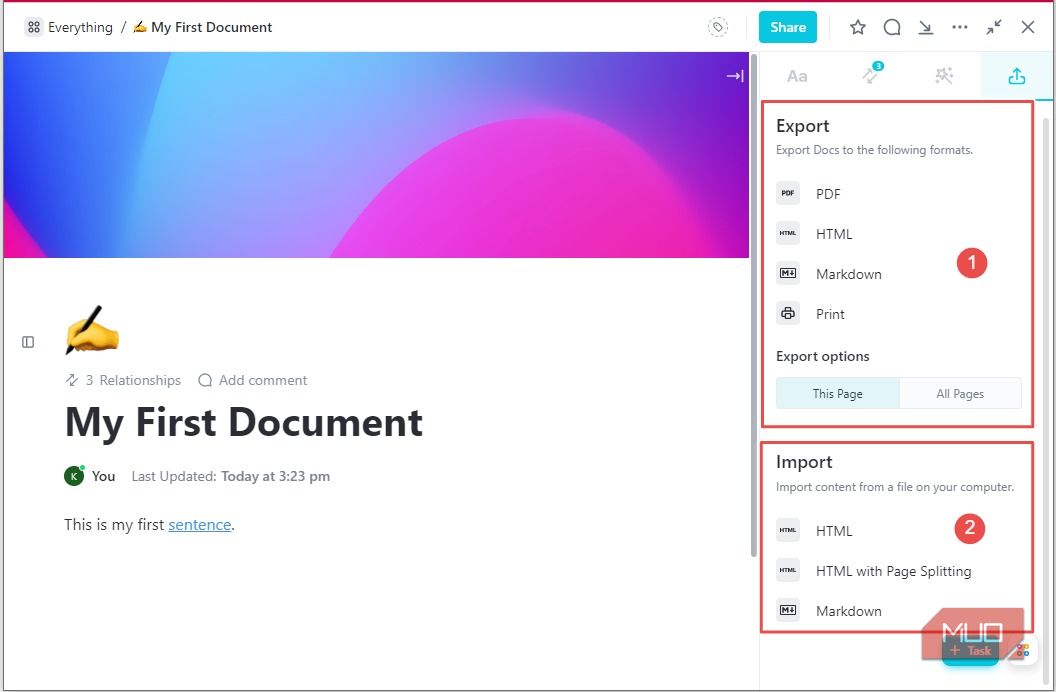Open the magic wand AI panel icon
The height and width of the screenshot is (692, 1056).
pos(943,75)
